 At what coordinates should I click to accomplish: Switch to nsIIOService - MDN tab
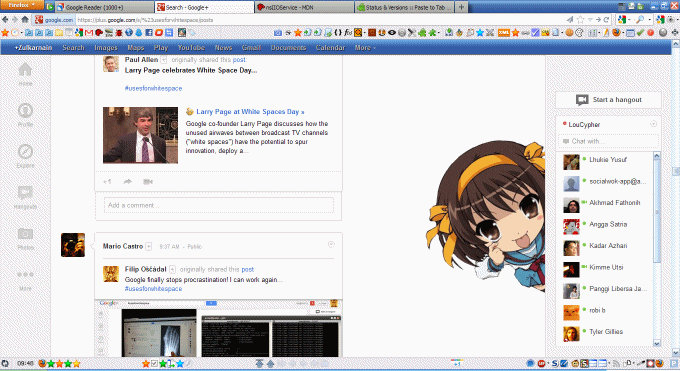tap(304, 7)
